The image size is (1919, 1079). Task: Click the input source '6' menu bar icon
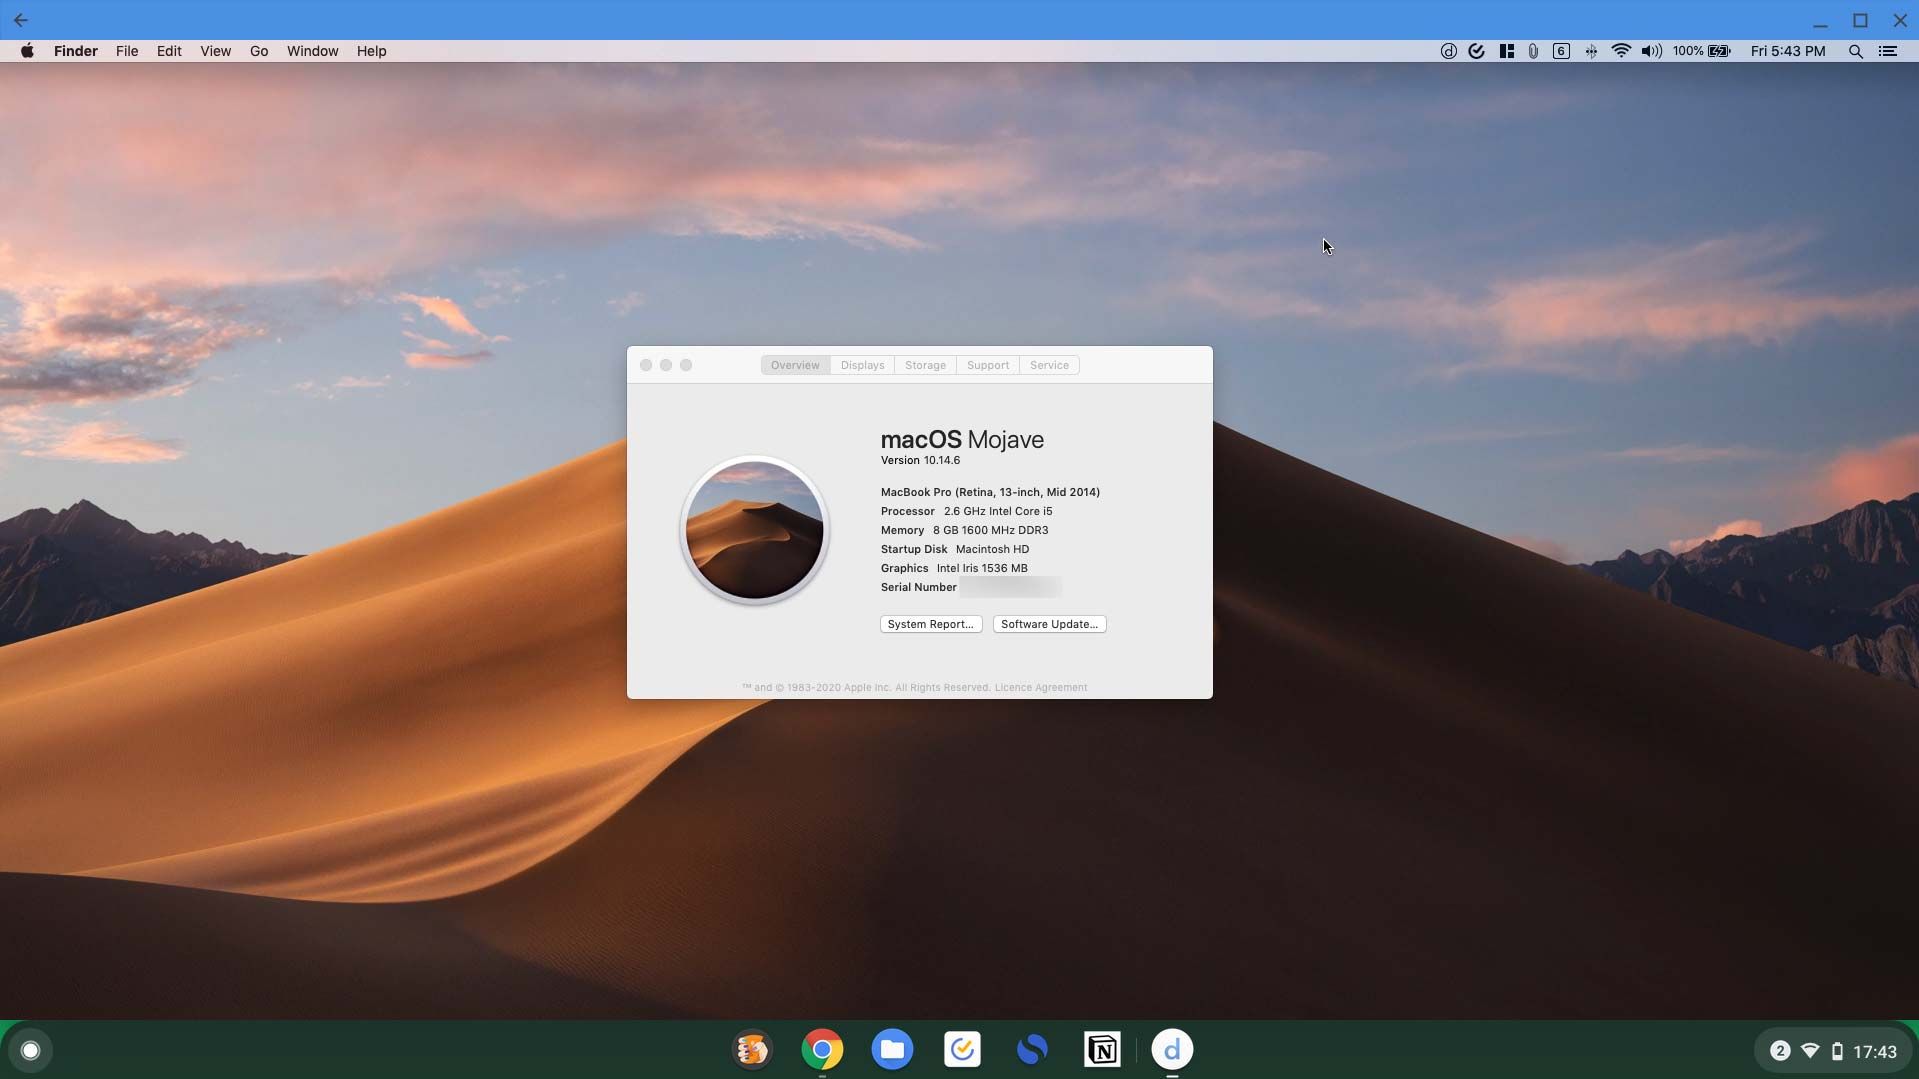(x=1561, y=50)
